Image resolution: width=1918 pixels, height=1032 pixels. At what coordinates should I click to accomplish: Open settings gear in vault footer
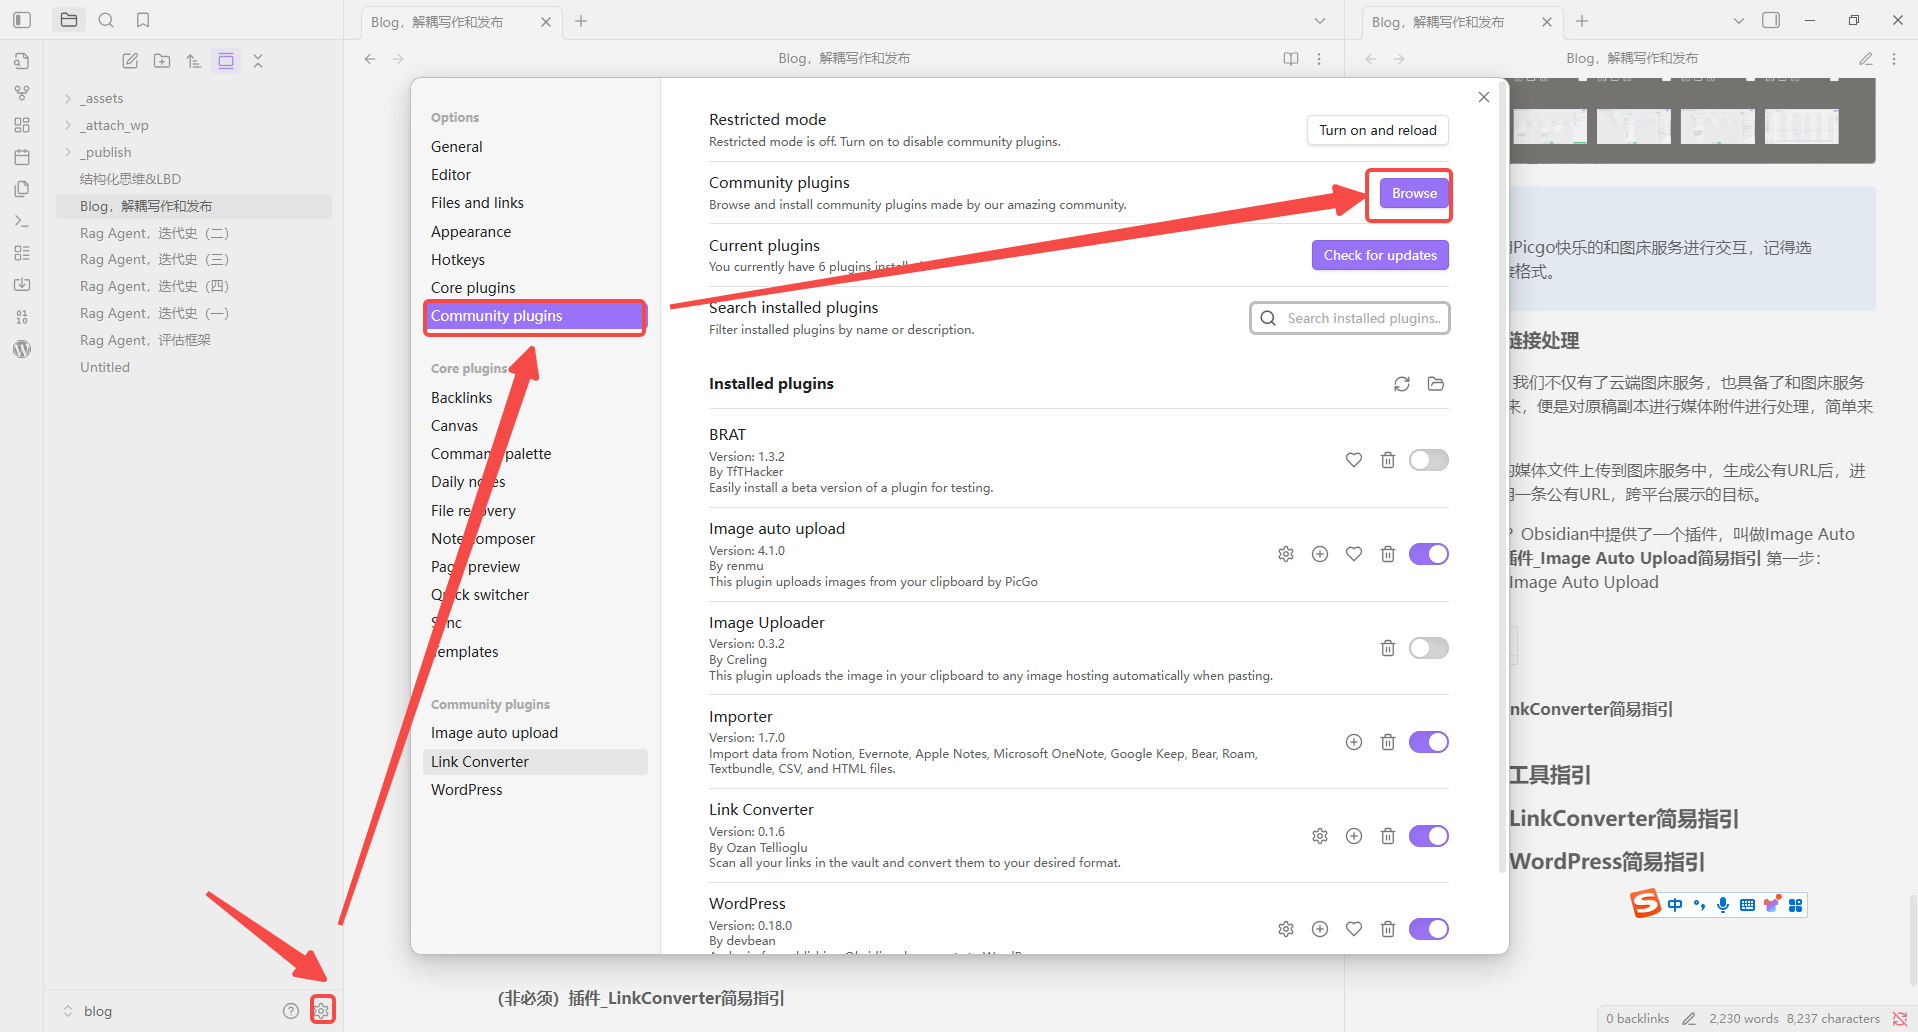[x=321, y=1010]
